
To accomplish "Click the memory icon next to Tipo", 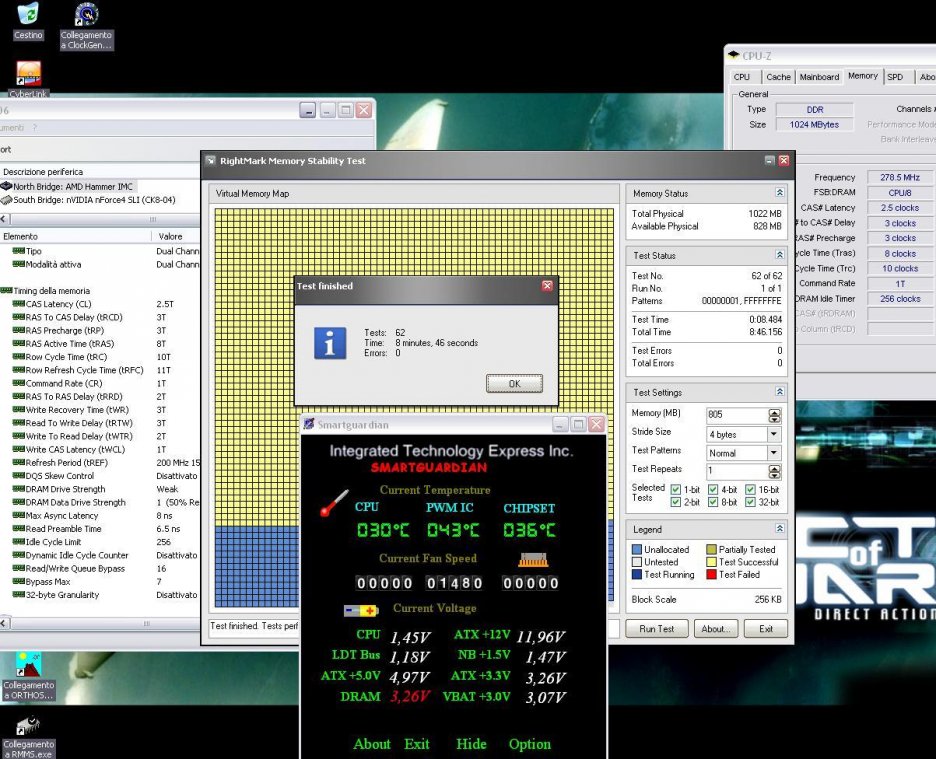I will click(19, 251).
